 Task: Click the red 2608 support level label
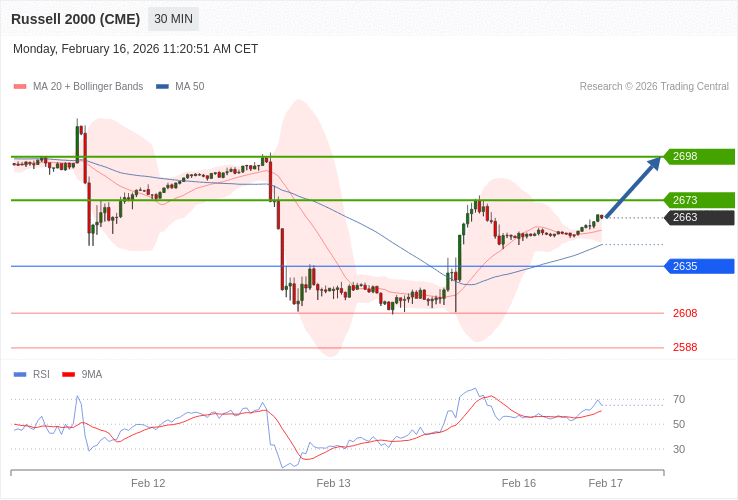pyautogui.click(x=685, y=313)
